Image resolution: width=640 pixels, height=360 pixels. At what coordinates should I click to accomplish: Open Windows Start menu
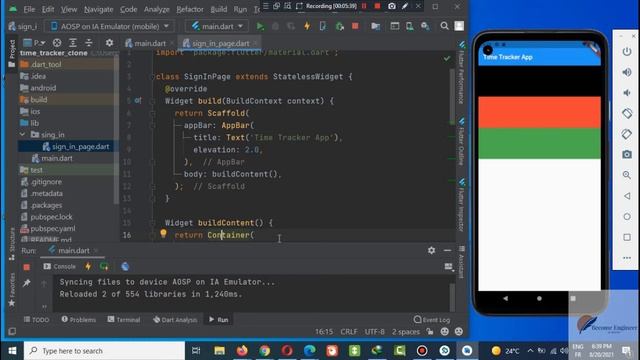pos(12,351)
